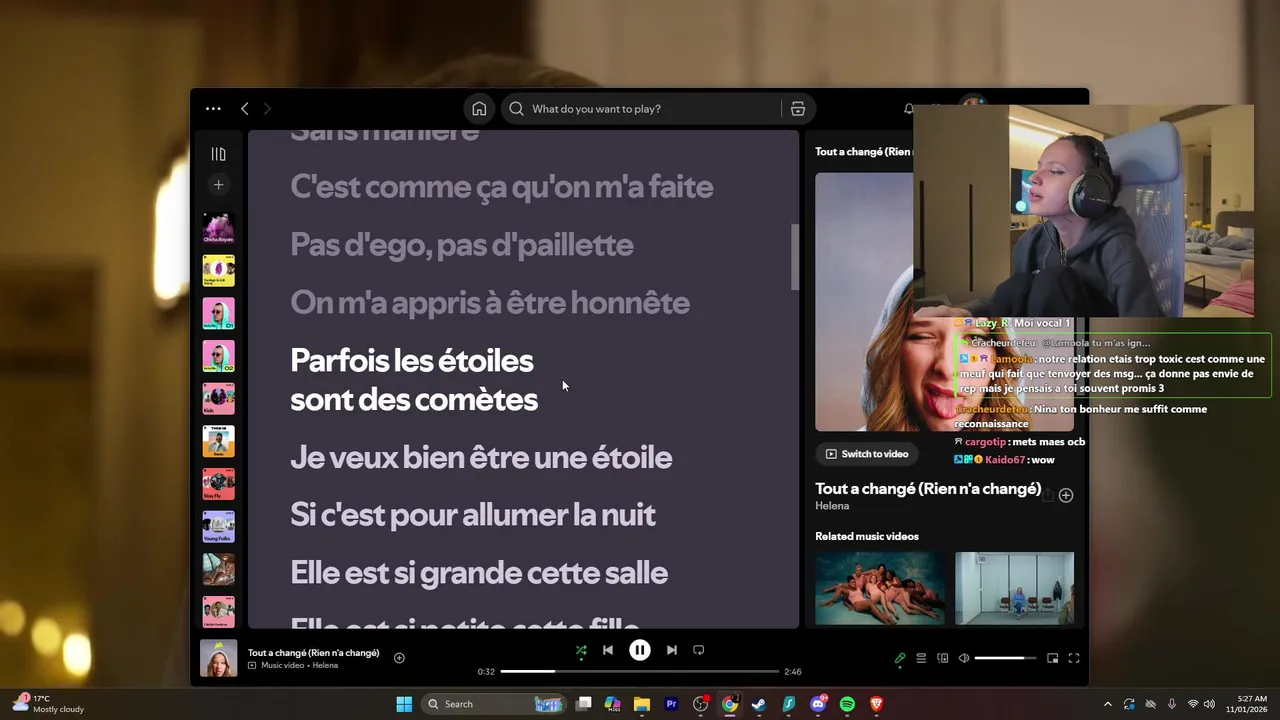Open Spotify from the taskbar
This screenshot has width=1280, height=720.
point(847,704)
